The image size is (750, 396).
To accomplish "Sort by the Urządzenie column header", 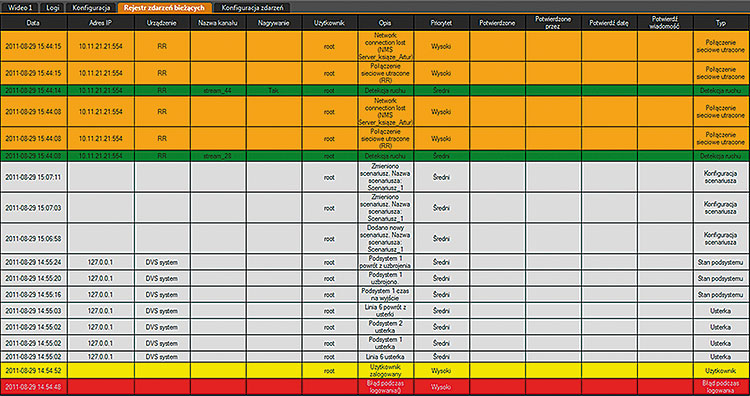I will tap(162, 22).
